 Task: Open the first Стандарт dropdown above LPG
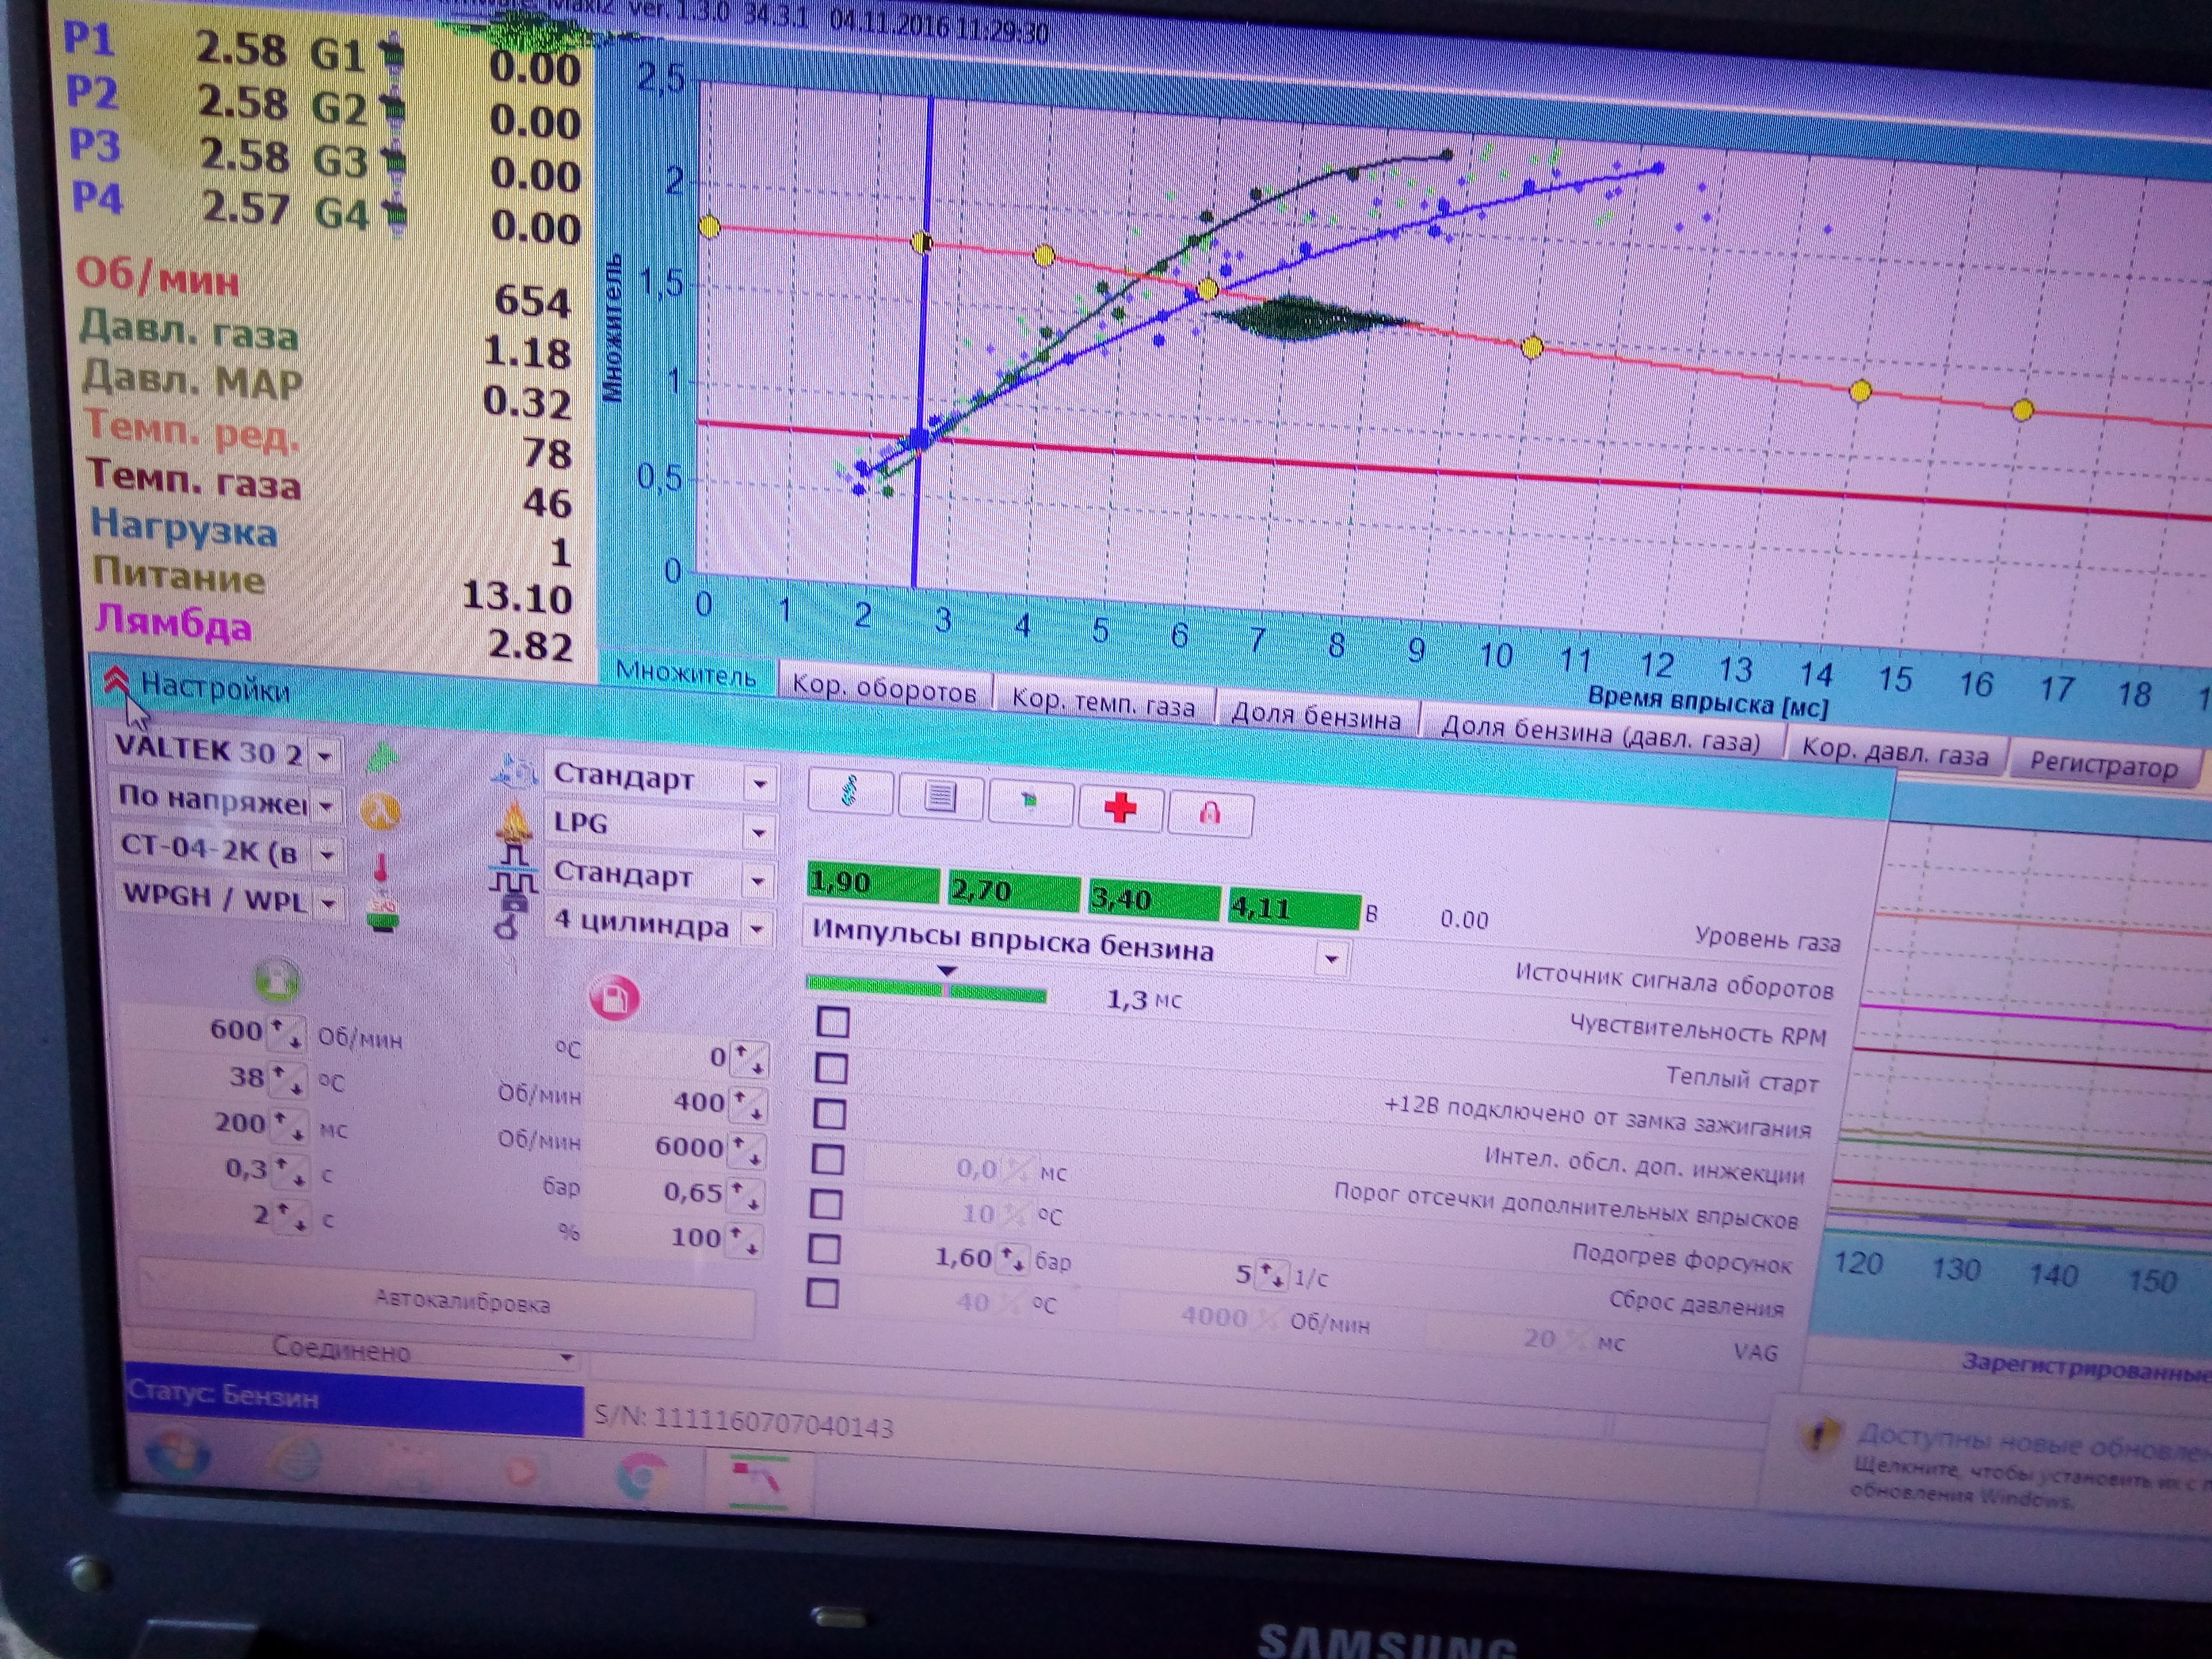point(761,784)
